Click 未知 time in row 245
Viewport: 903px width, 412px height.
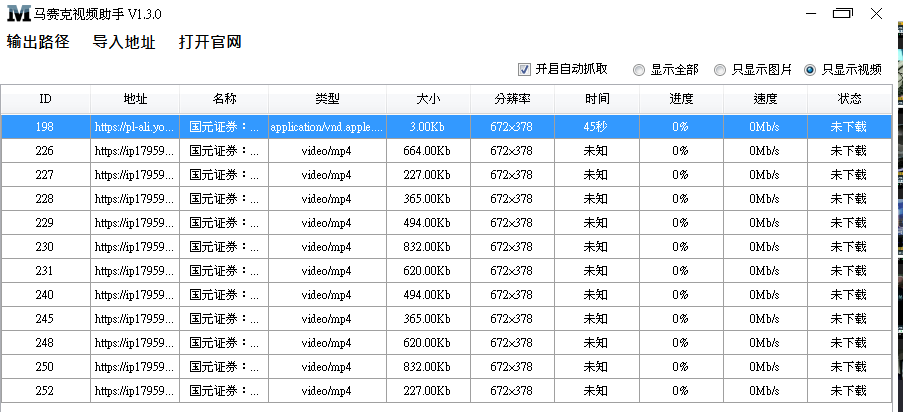tap(597, 319)
